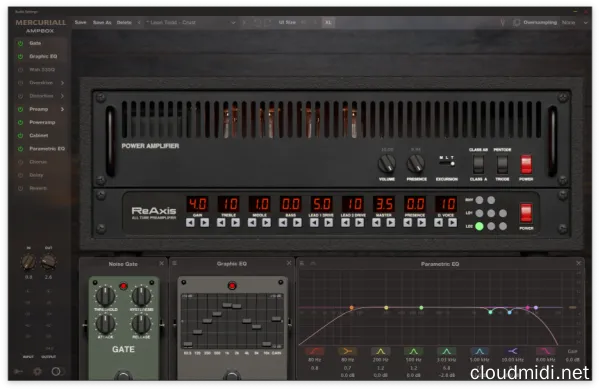Open the settings gear icon at bottom left
600x390 pixels.
37,371
